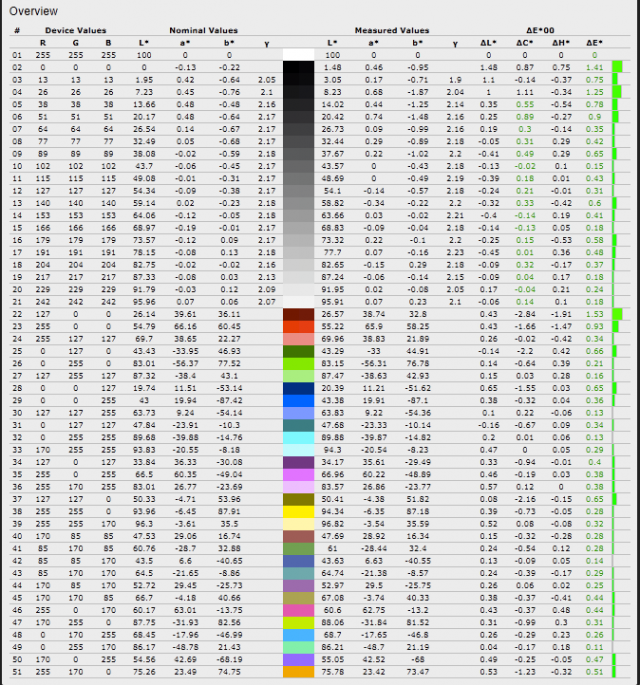
Task: Click ΔE* value "1.41" in row 02
Action: [595, 67]
